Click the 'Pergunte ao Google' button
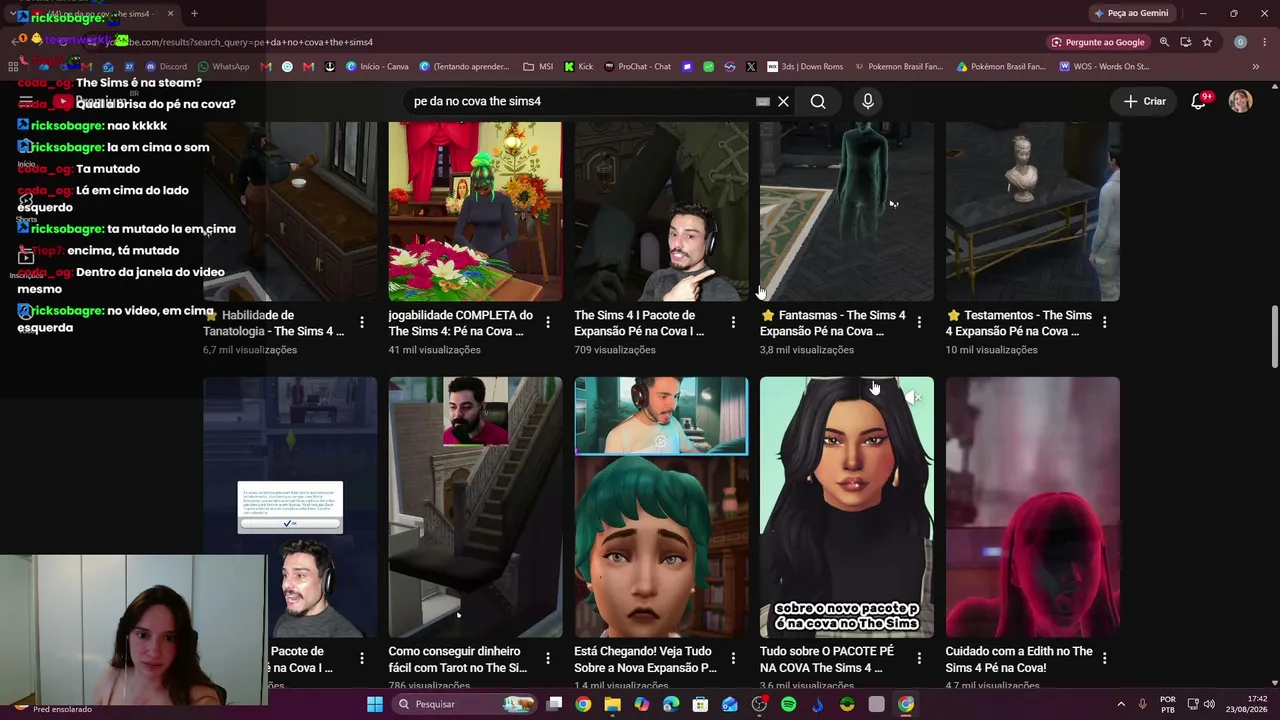 1098,42
